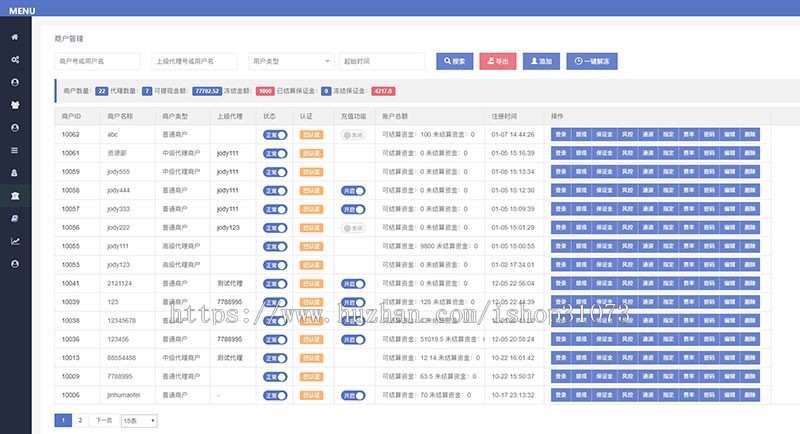Image resolution: width=800 pixels, height=434 pixels.
Task: Toggle 状态 switch for merchant 10062
Action: point(275,134)
